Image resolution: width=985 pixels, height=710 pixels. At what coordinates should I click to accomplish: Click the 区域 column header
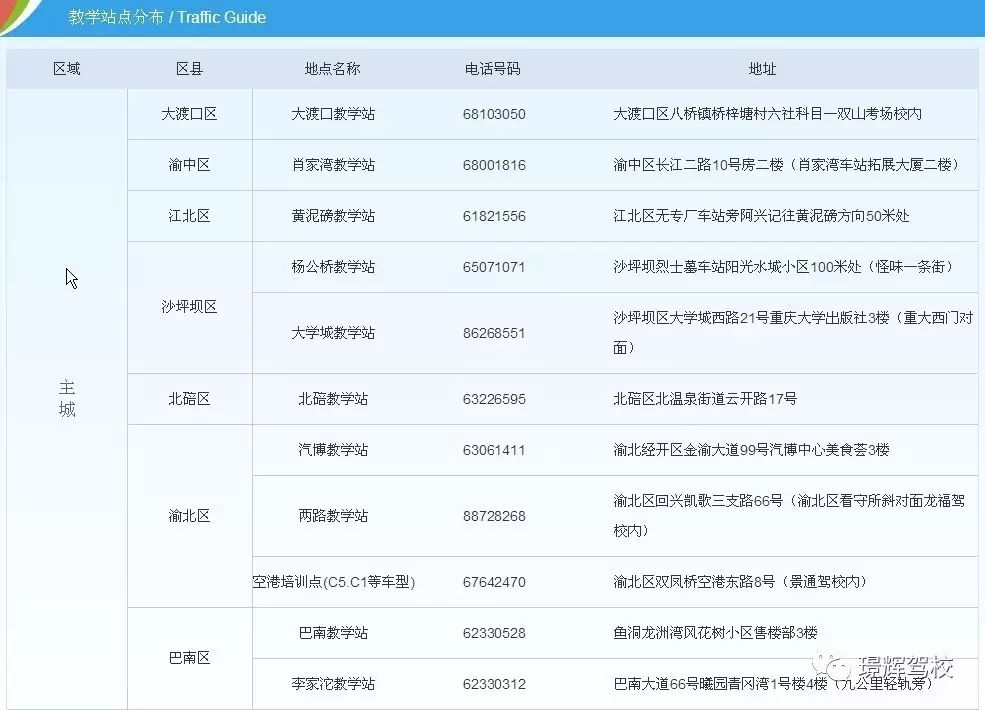pyautogui.click(x=66, y=68)
